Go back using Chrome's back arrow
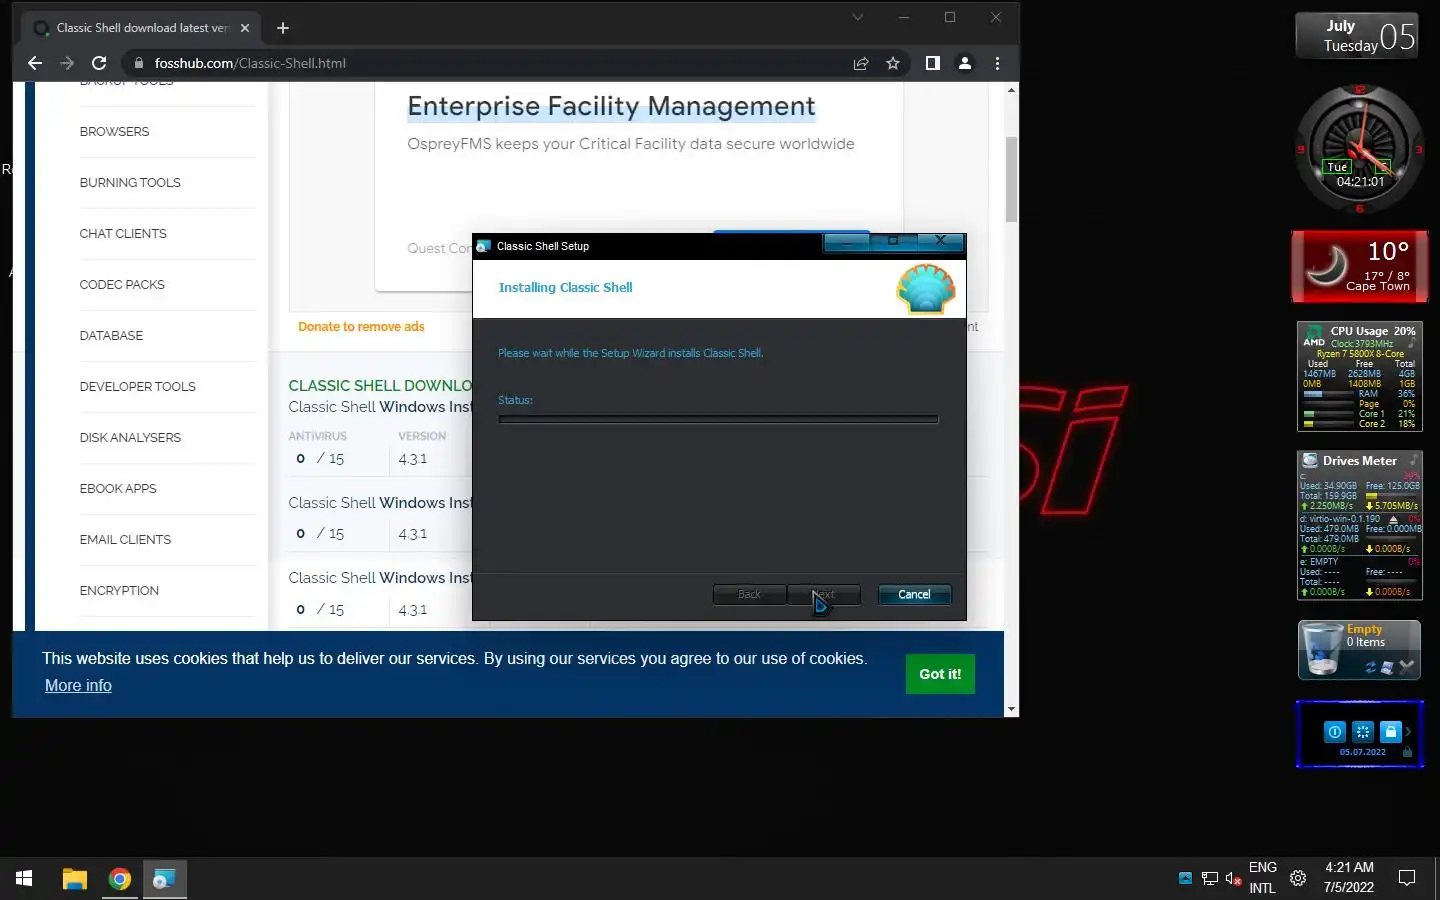The image size is (1440, 900). pyautogui.click(x=35, y=63)
